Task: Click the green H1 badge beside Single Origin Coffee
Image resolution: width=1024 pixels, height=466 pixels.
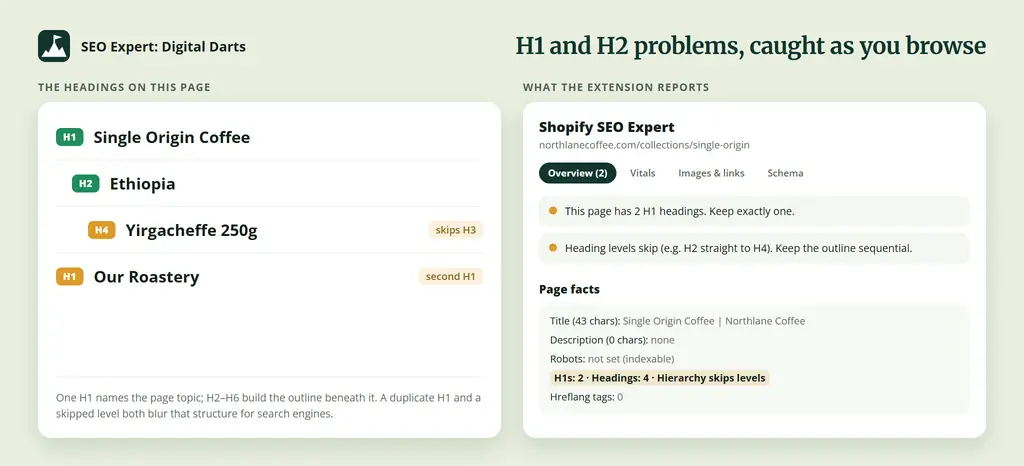Action: click(70, 137)
